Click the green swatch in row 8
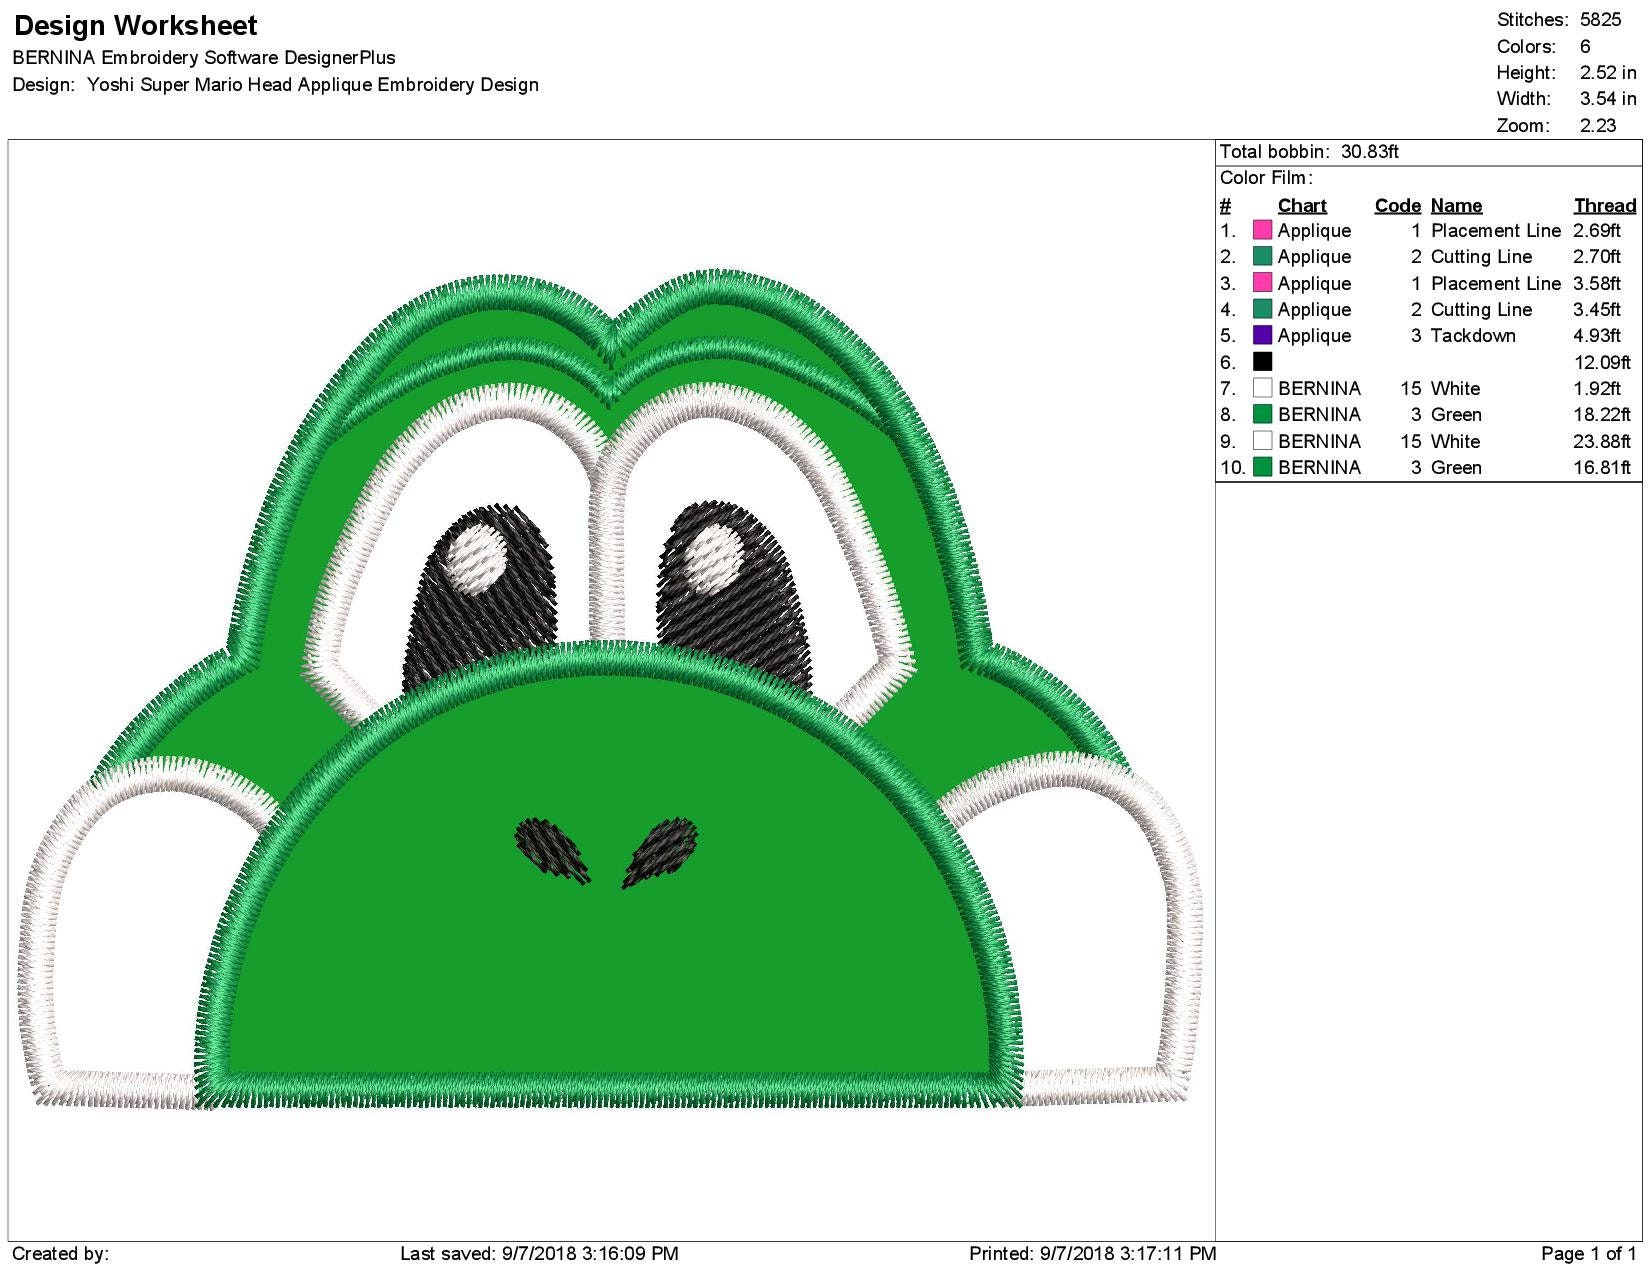This screenshot has height=1275, width=1650. [x=1262, y=415]
